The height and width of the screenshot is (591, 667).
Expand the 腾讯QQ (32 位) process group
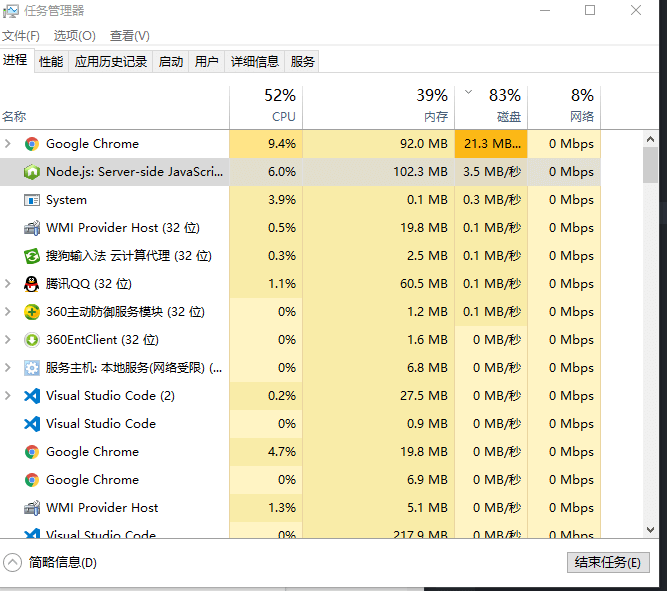point(8,284)
